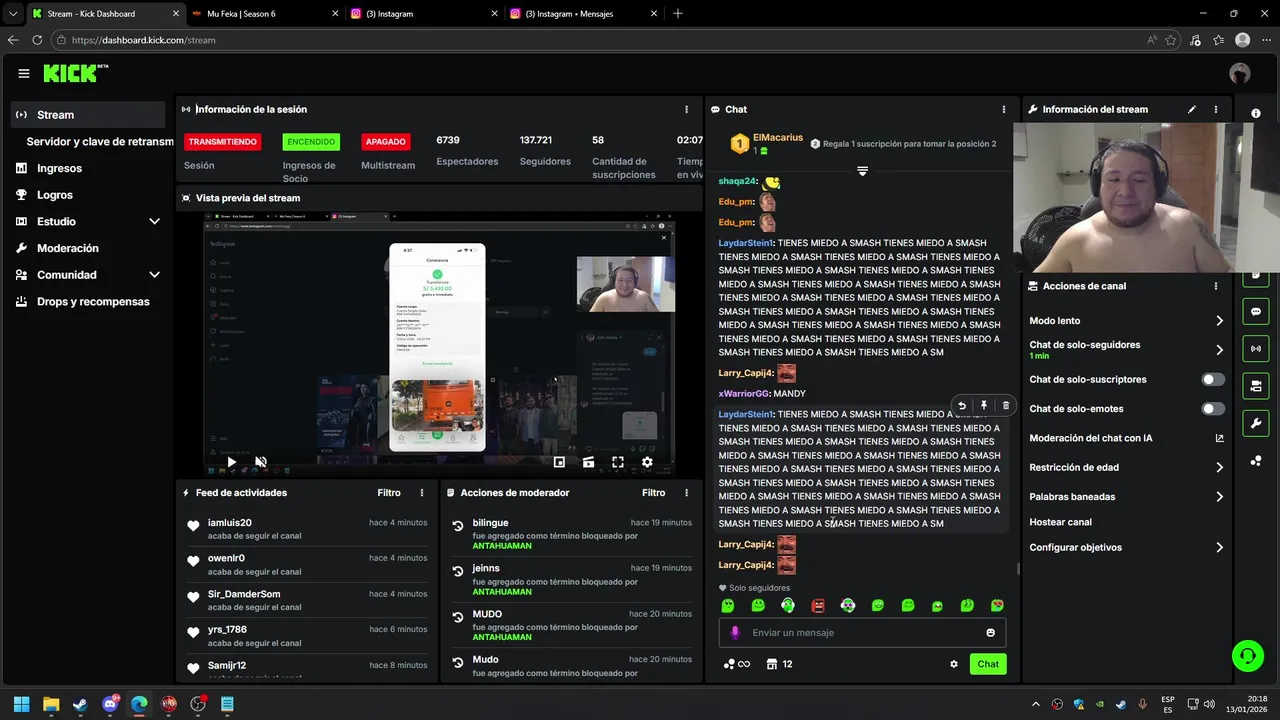Open session information three-dot menu
The height and width of the screenshot is (720, 1280).
686,109
